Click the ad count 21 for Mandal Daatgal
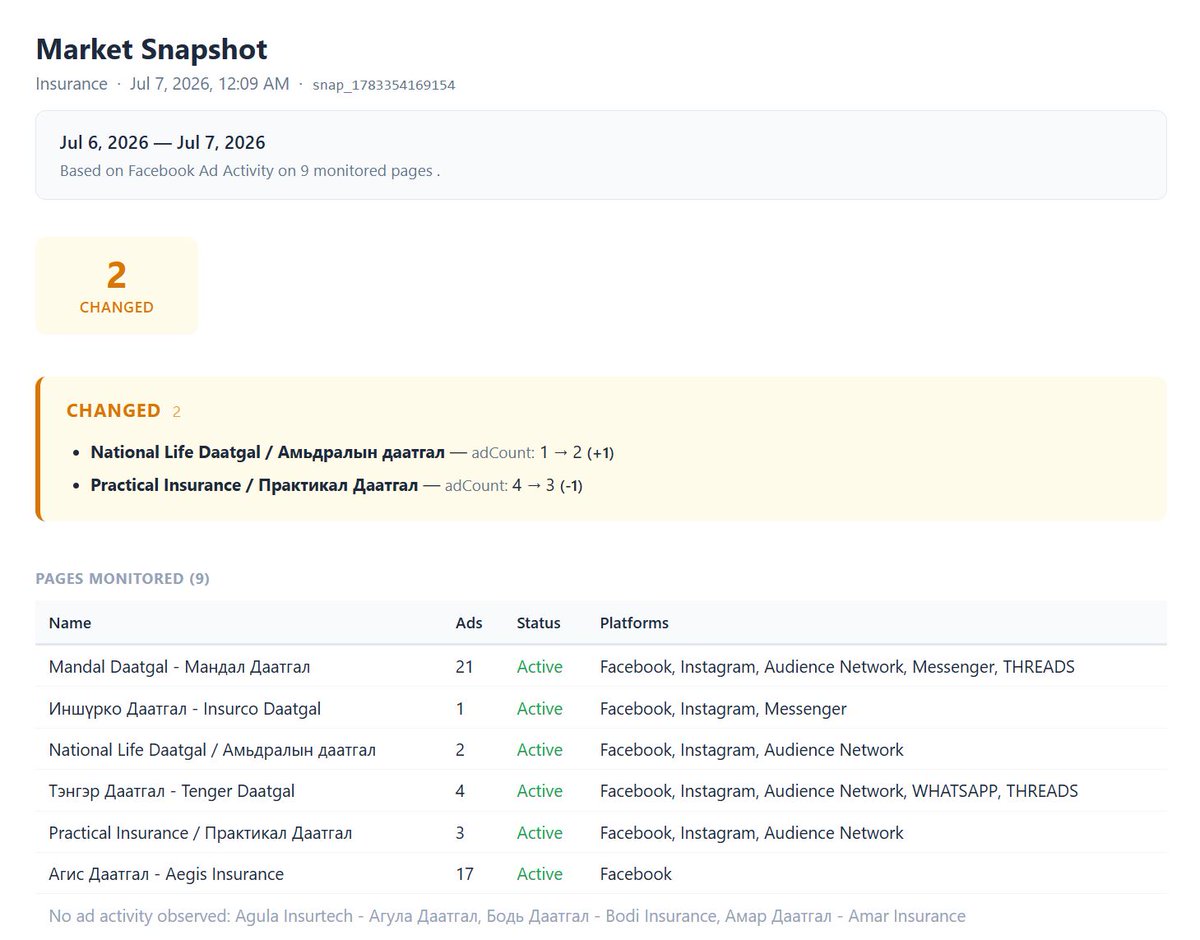The height and width of the screenshot is (940, 1200). (x=465, y=667)
